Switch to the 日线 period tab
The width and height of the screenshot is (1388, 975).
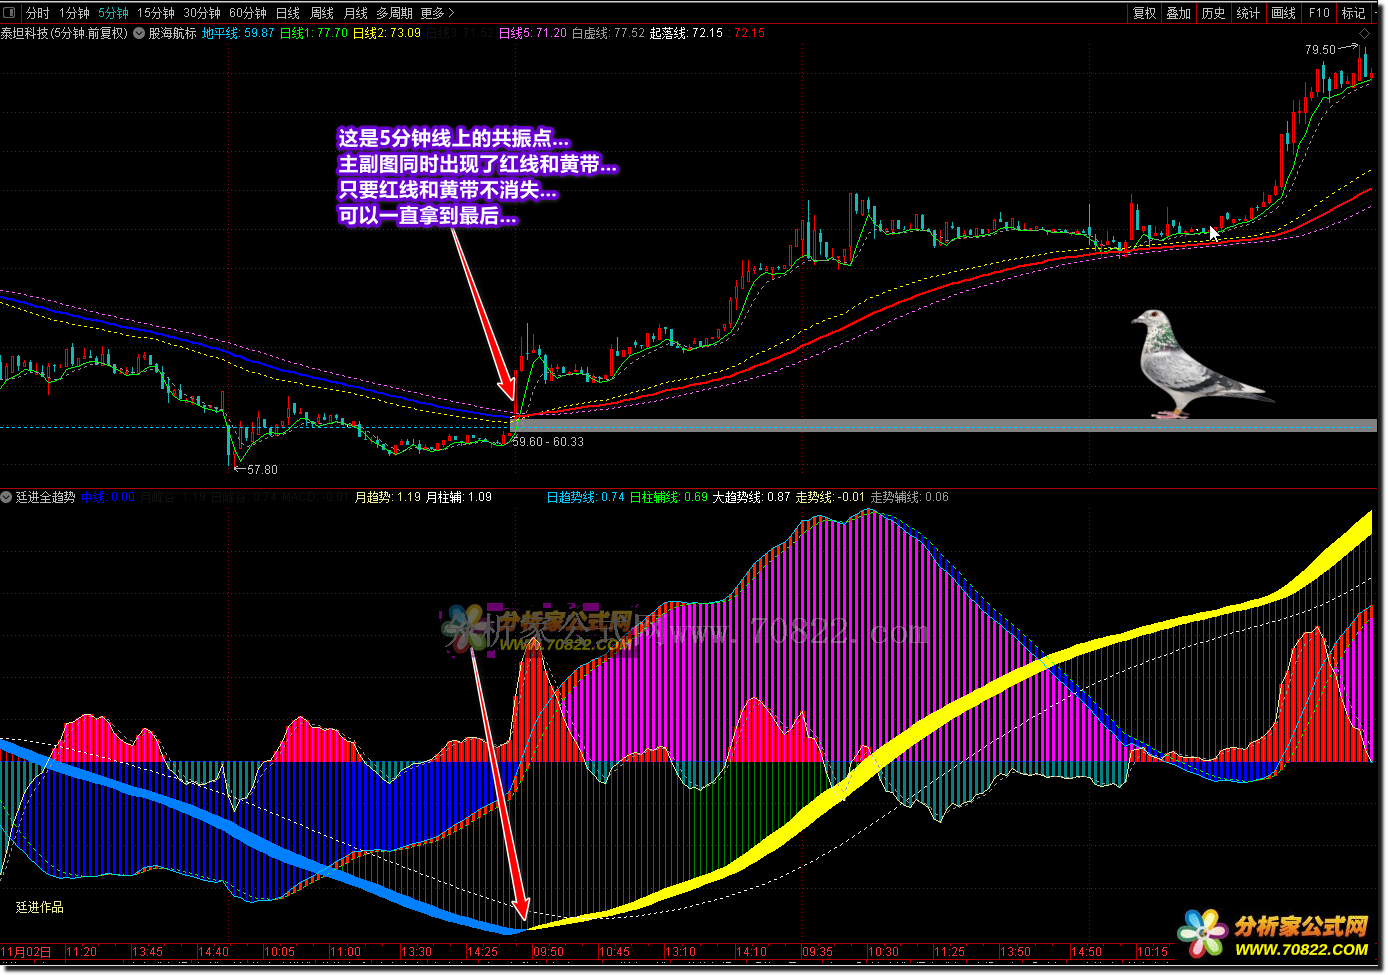(x=288, y=13)
